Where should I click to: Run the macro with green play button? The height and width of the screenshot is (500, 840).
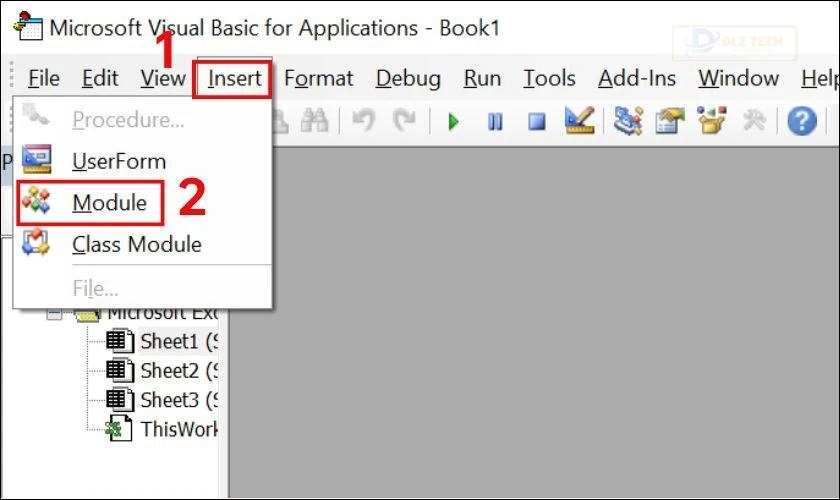453,122
